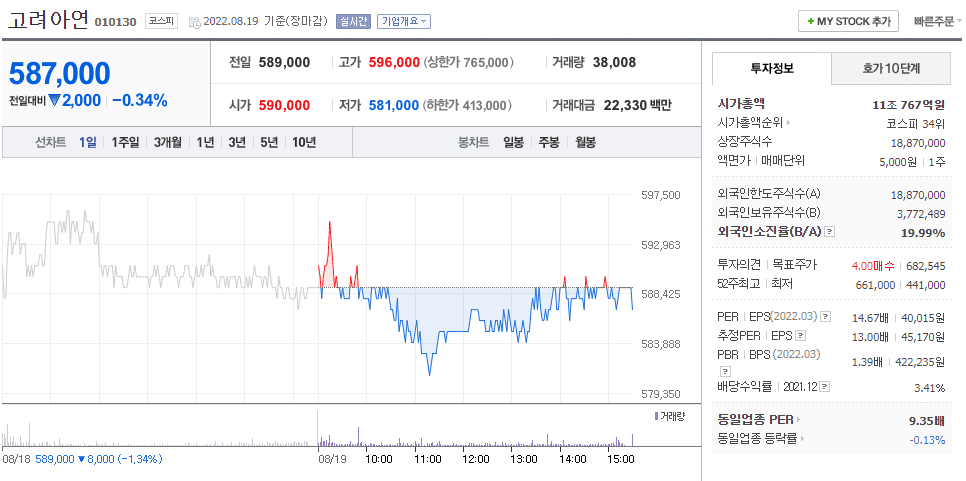Select the 1년 line chart period
This screenshot has width=966, height=481.
point(205,142)
